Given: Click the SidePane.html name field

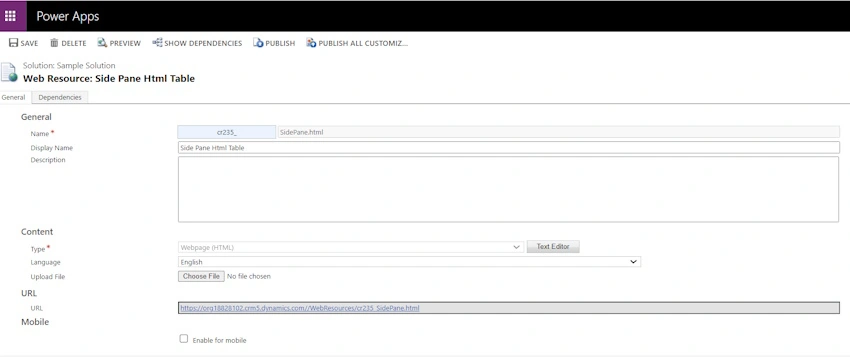Looking at the screenshot, I should [x=558, y=132].
